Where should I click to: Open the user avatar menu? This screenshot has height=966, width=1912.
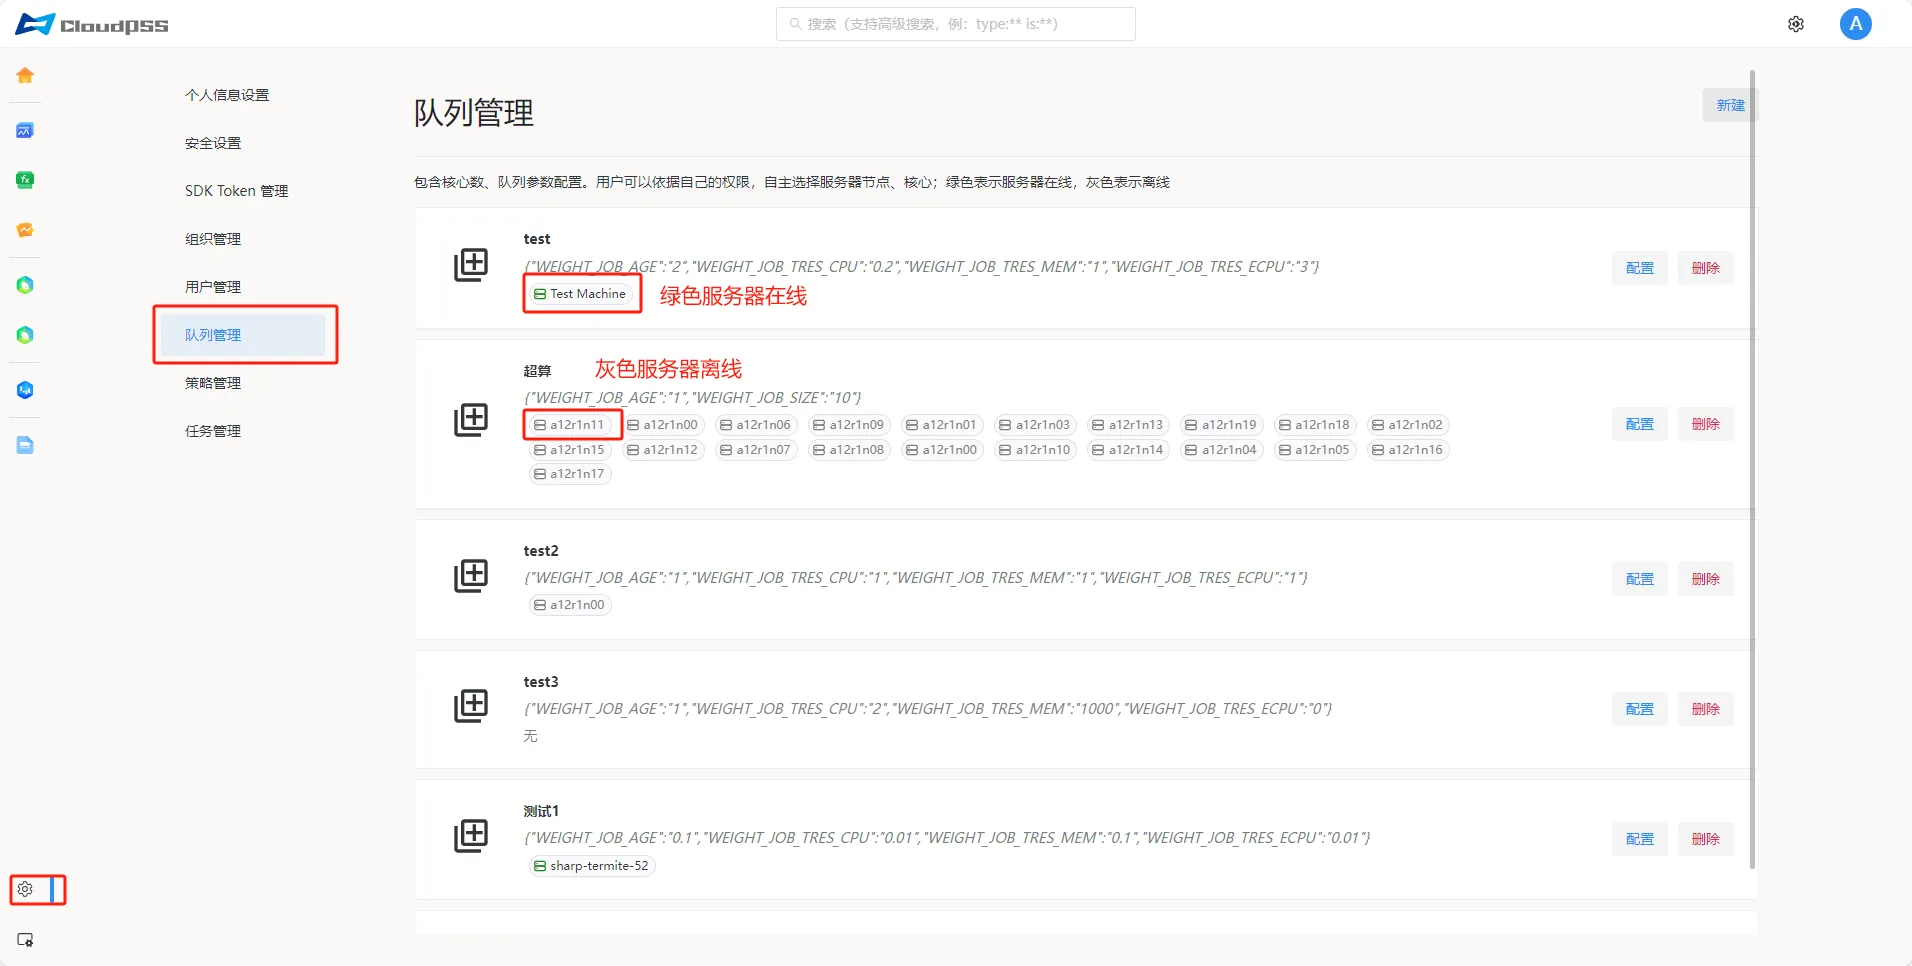[x=1856, y=24]
